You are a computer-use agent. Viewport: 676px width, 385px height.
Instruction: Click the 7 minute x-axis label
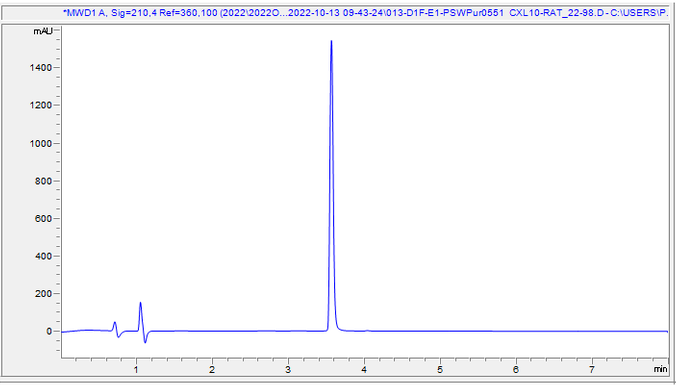pos(592,369)
